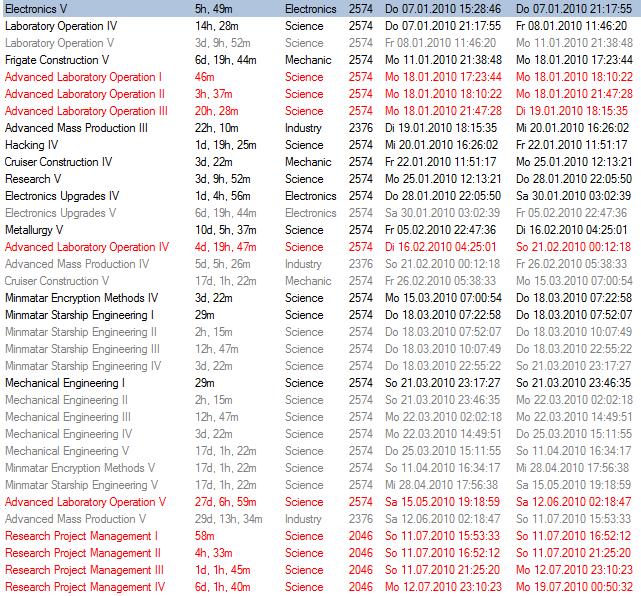Select Advanced Mass Production III row
This screenshot has height=596, width=641.
pyautogui.click(x=322, y=128)
